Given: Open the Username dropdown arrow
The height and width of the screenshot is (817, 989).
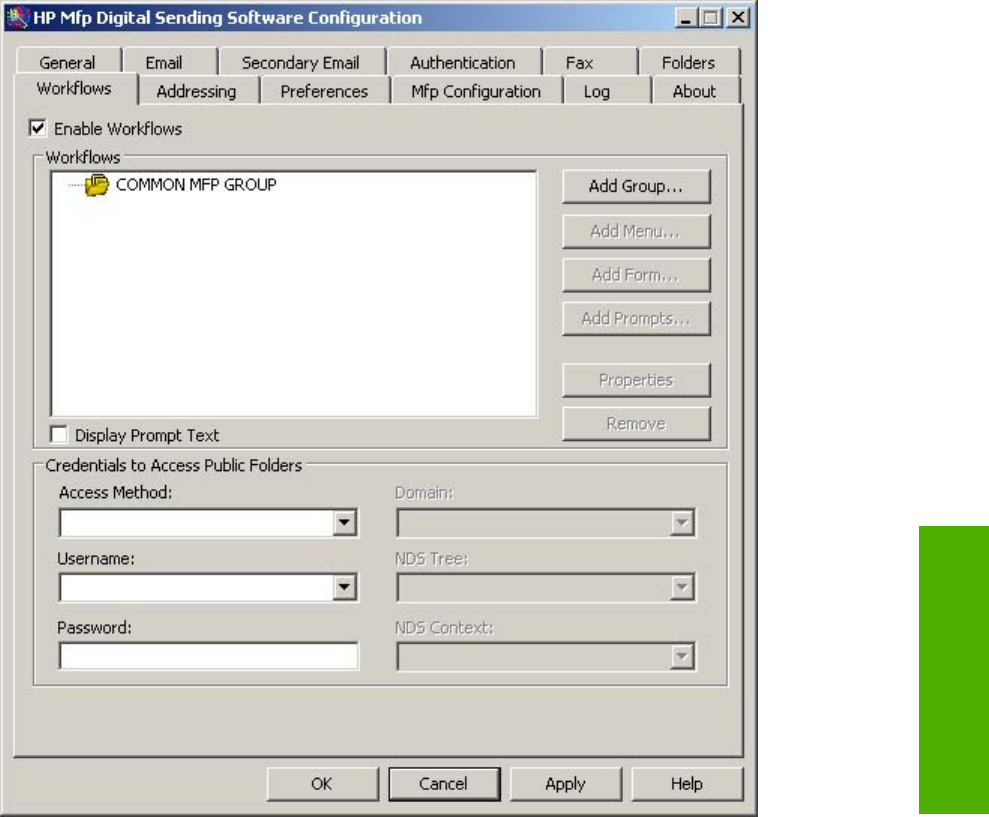Looking at the screenshot, I should coord(344,587).
